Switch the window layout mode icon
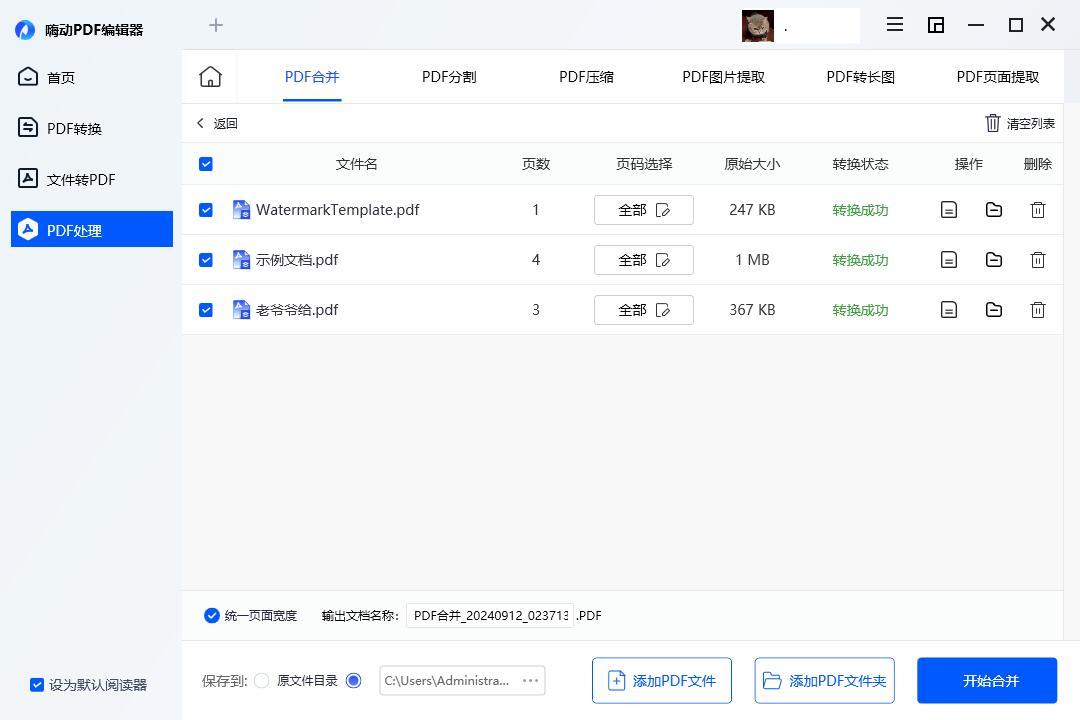This screenshot has width=1080, height=720. click(x=935, y=25)
